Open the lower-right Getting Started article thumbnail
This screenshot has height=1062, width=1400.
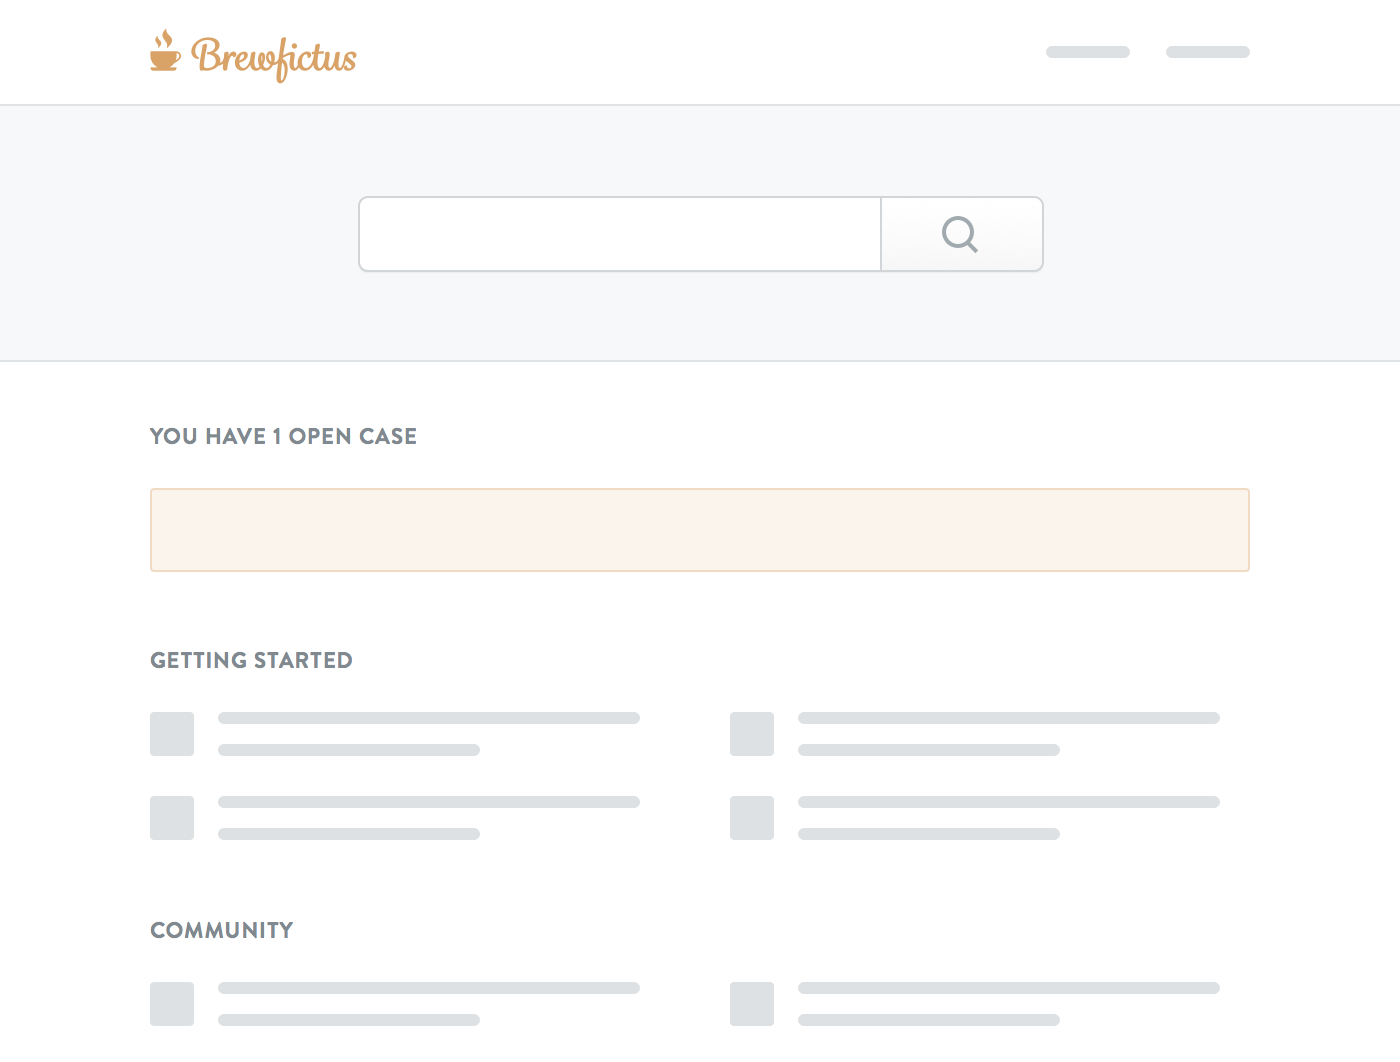coord(752,818)
